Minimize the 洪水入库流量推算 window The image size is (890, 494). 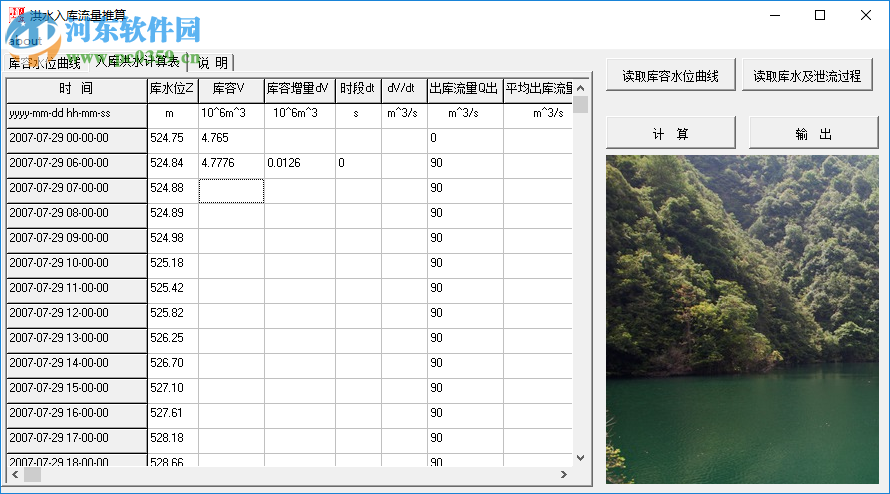point(775,15)
